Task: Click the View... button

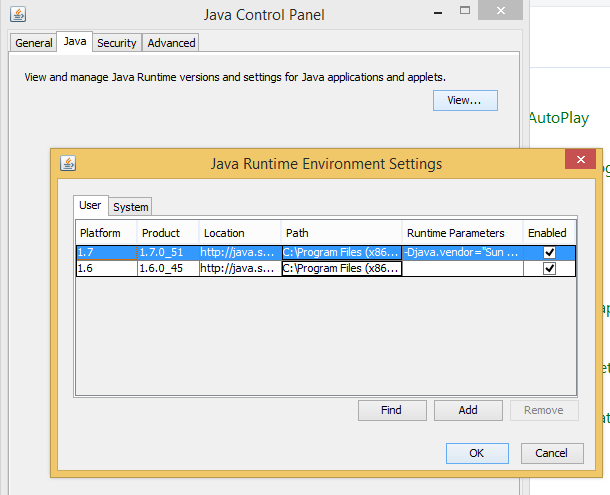Action: 464,100
